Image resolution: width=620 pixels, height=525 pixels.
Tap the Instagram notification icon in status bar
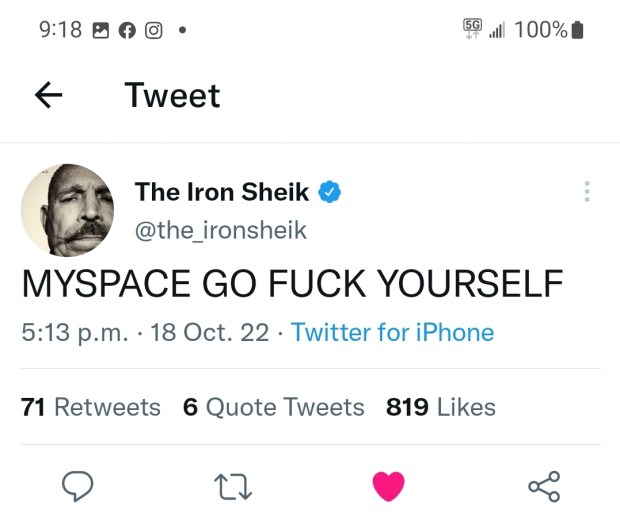[x=153, y=30]
